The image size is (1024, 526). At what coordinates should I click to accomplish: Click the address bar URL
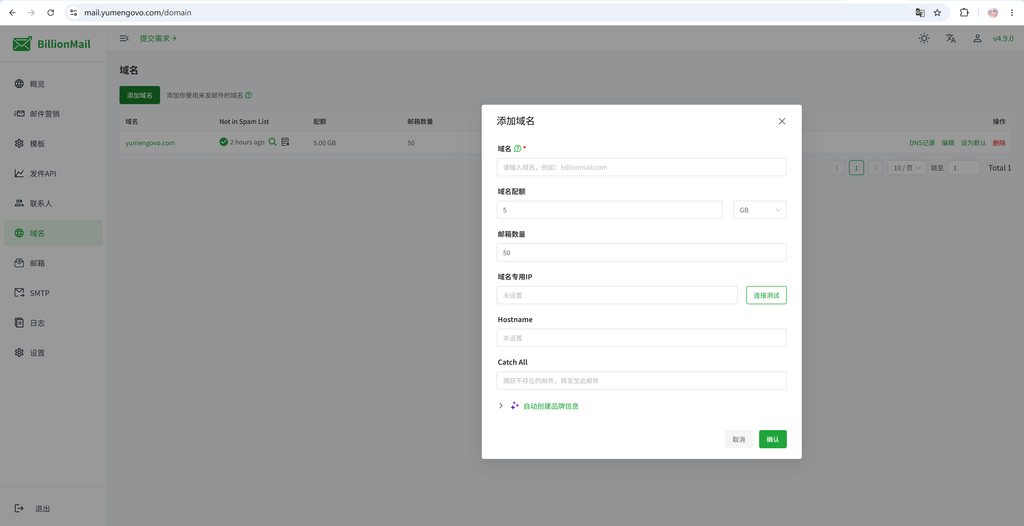[x=138, y=12]
